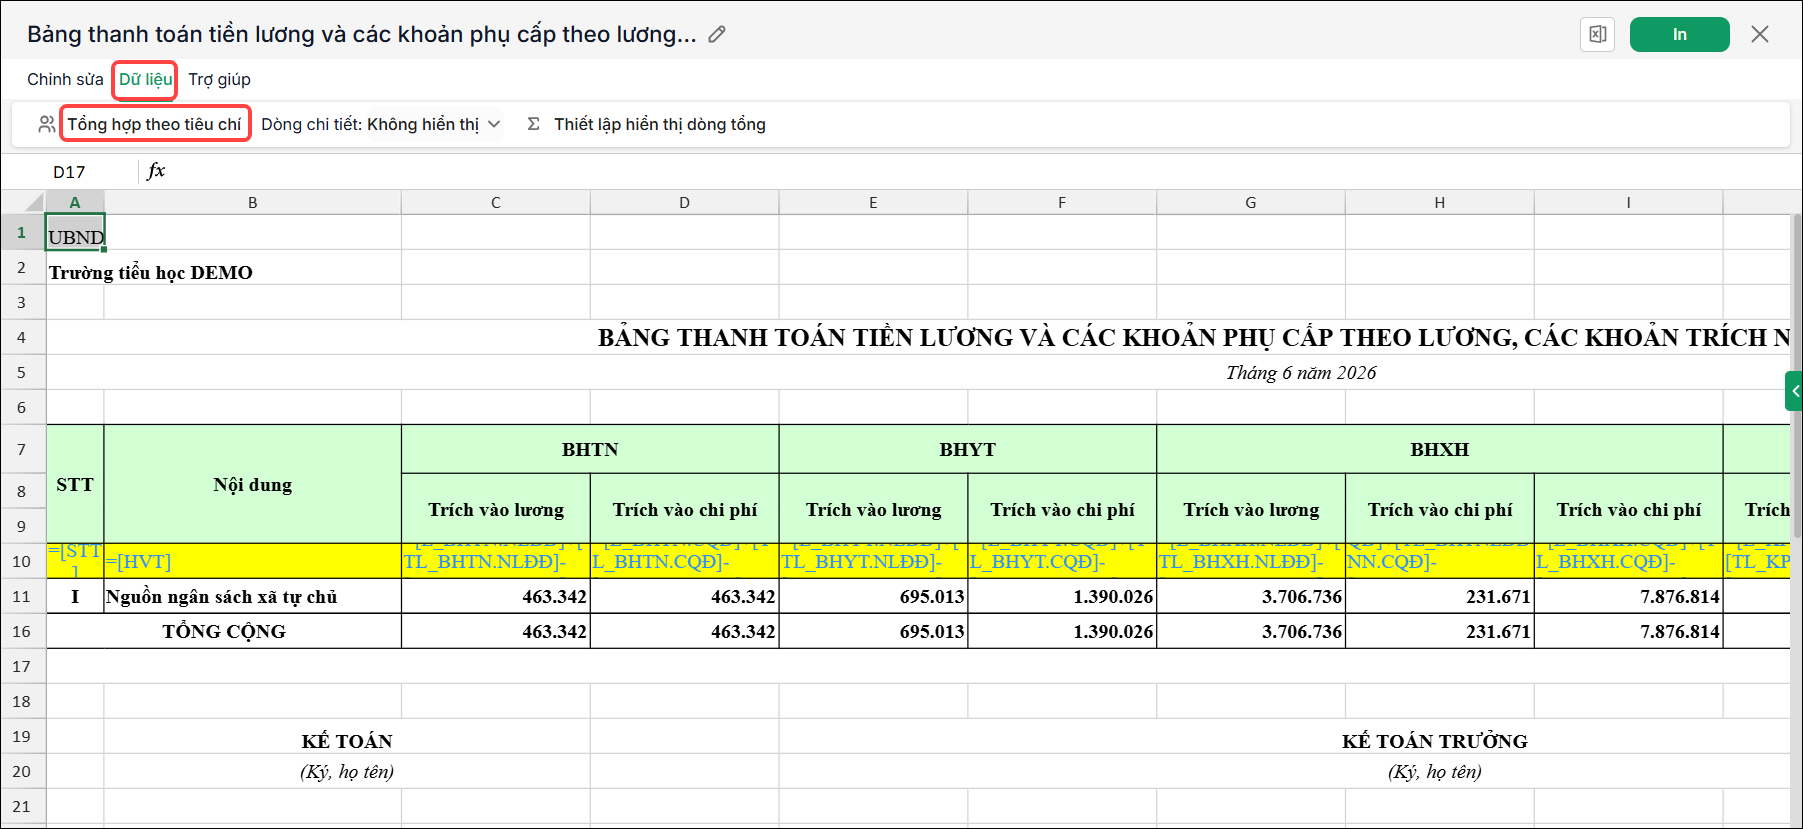Viewport: 1803px width, 829px height.
Task: Click the pencil edit title icon
Action: tap(717, 34)
